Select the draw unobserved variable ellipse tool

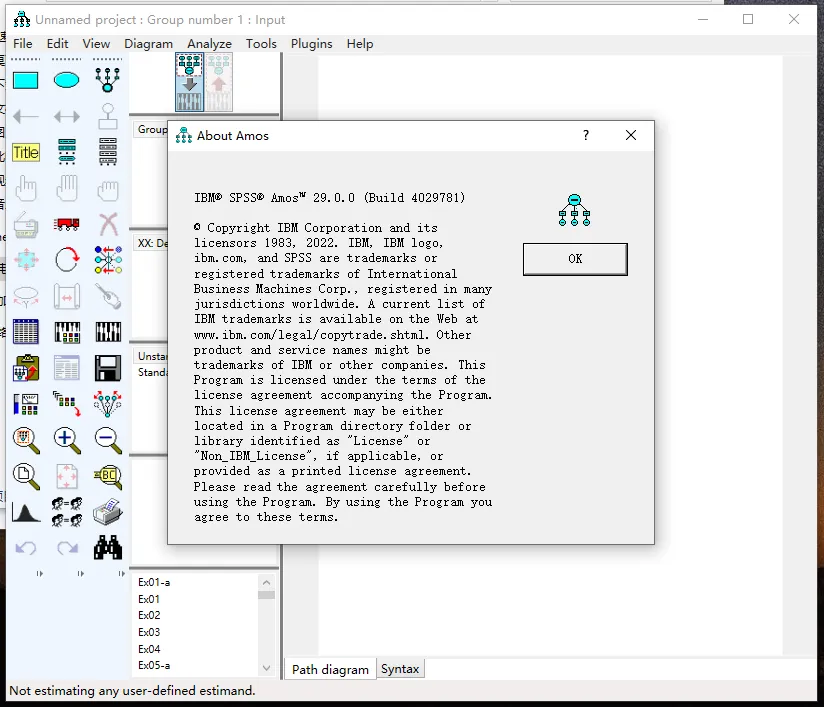(67, 80)
